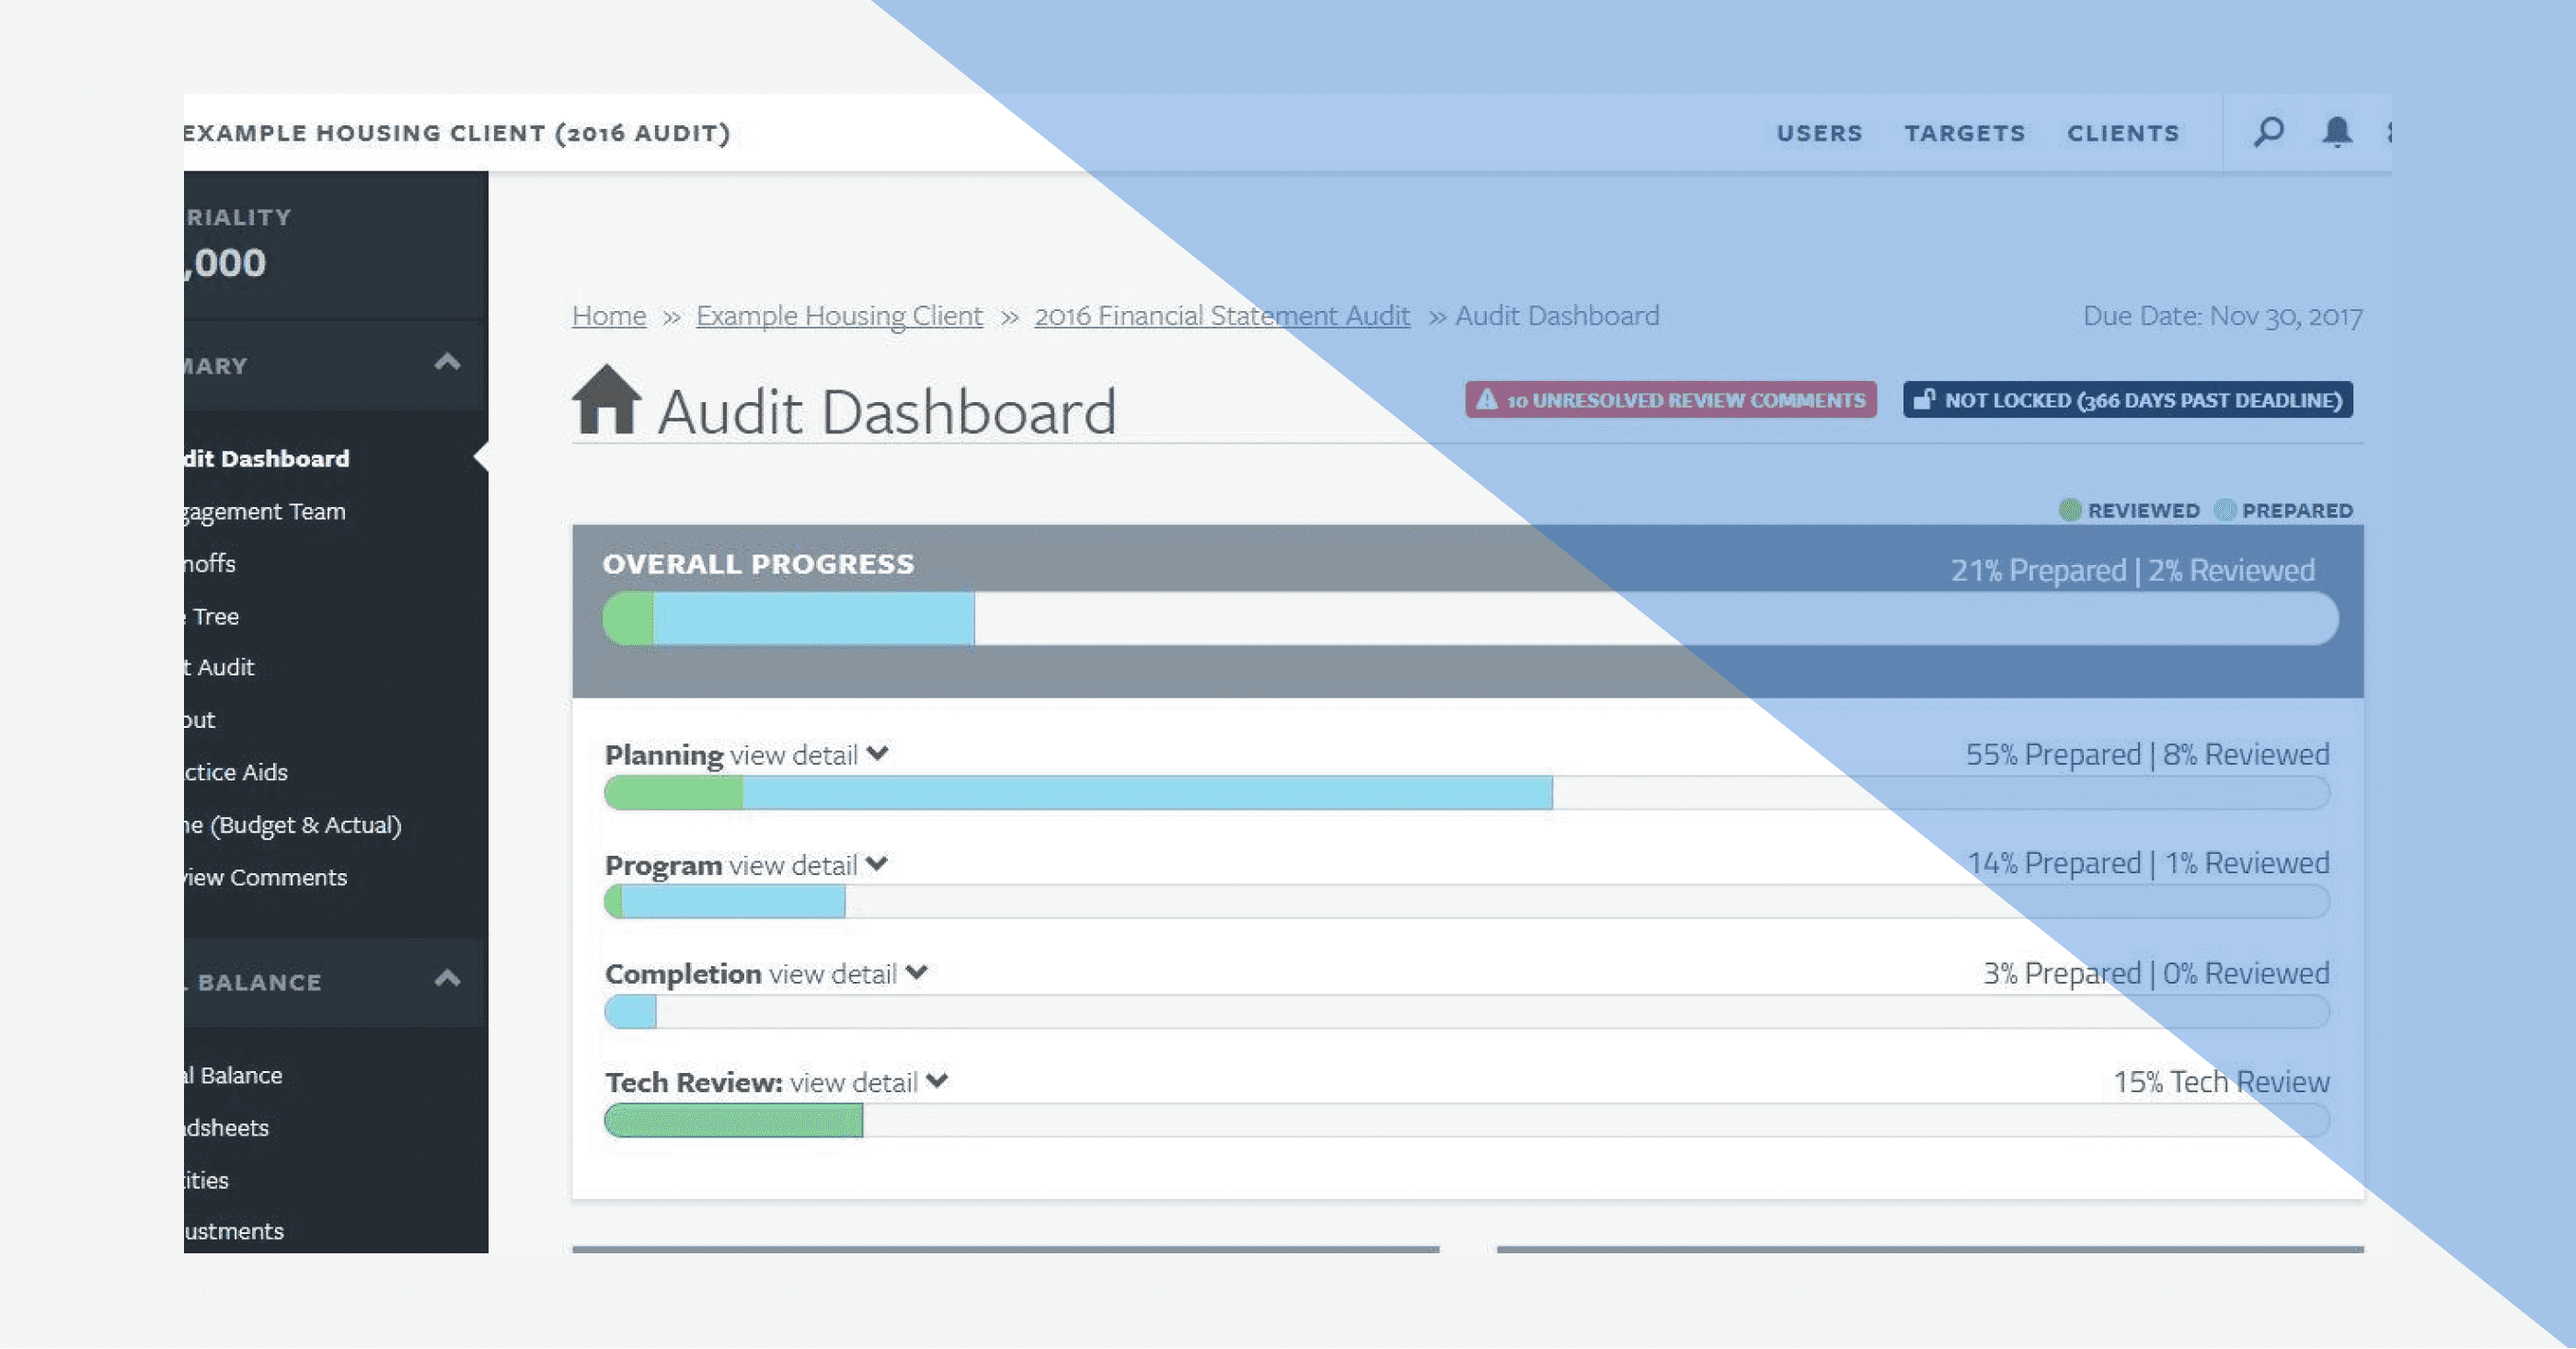2576x1349 pixels.
Task: Open the Users menu
Action: point(1820,133)
